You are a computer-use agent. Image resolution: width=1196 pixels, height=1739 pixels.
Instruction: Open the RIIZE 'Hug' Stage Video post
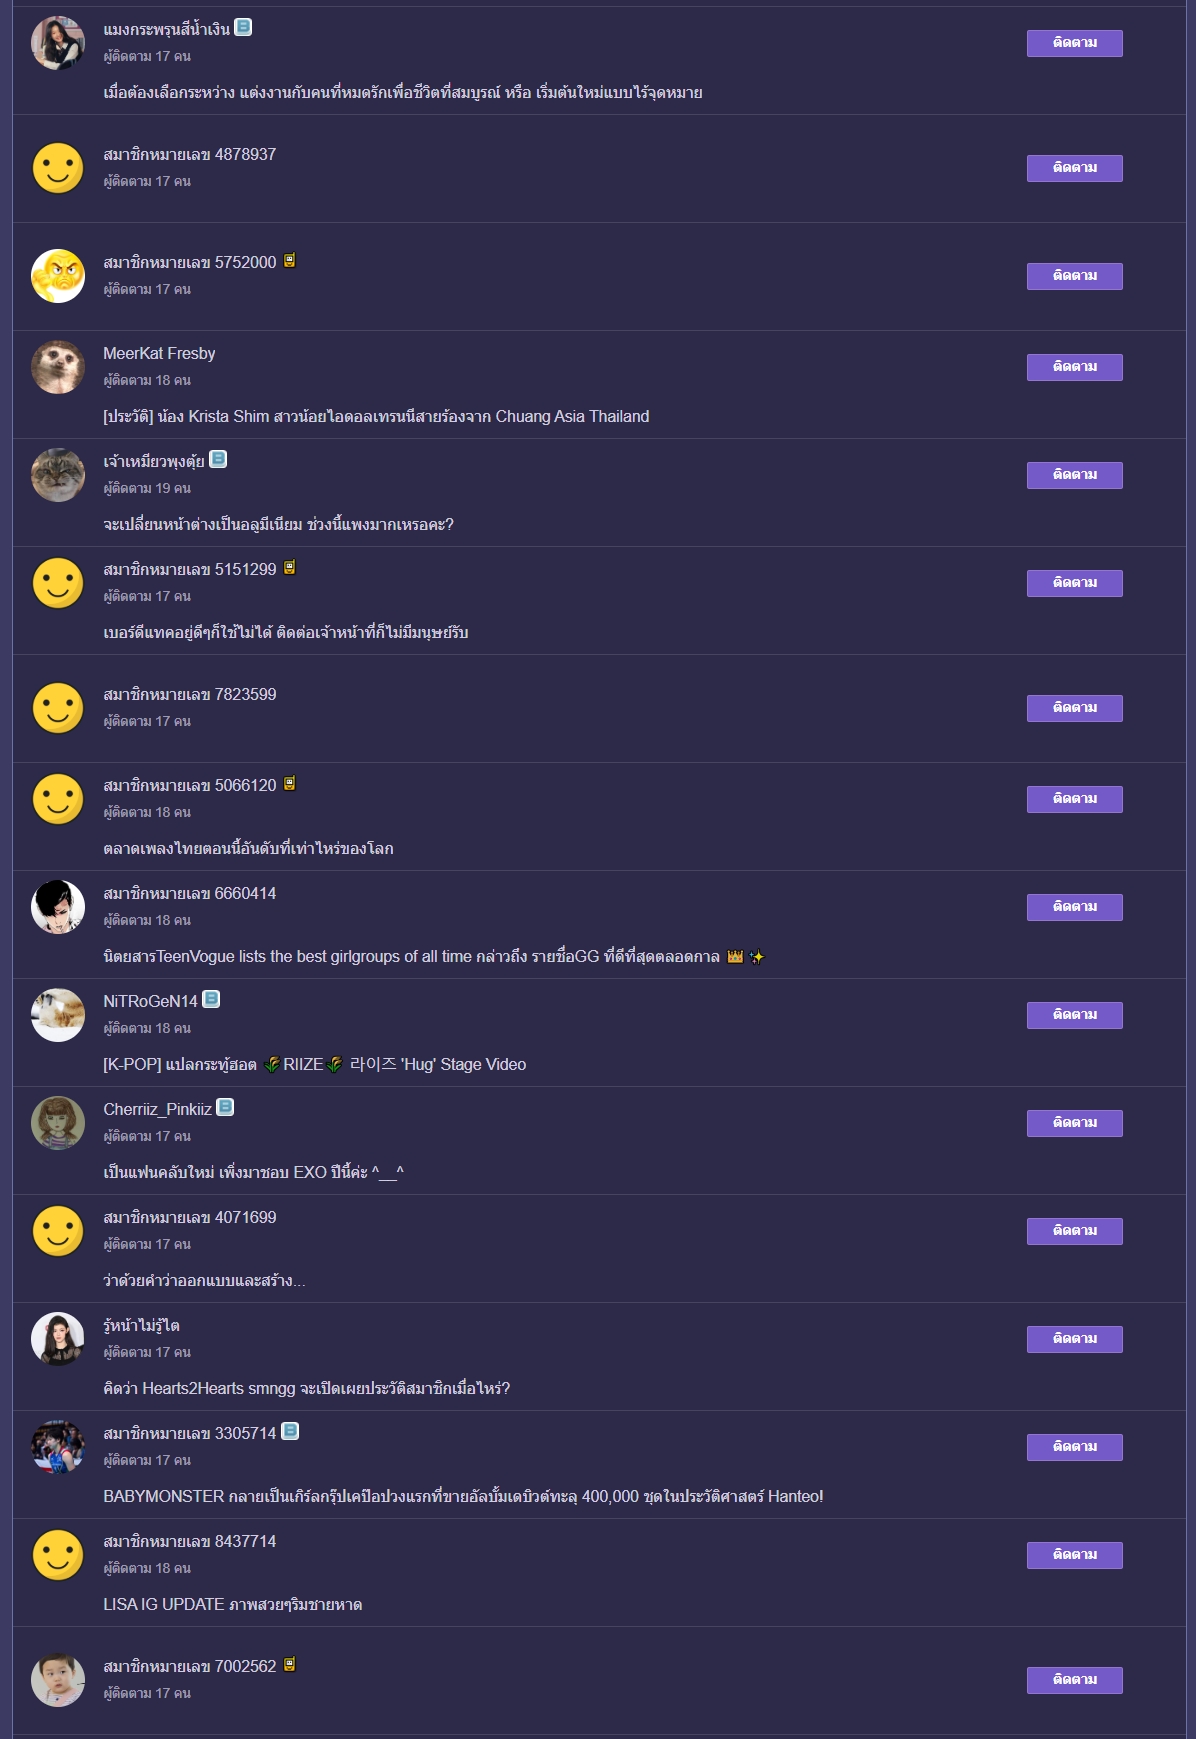(315, 1064)
